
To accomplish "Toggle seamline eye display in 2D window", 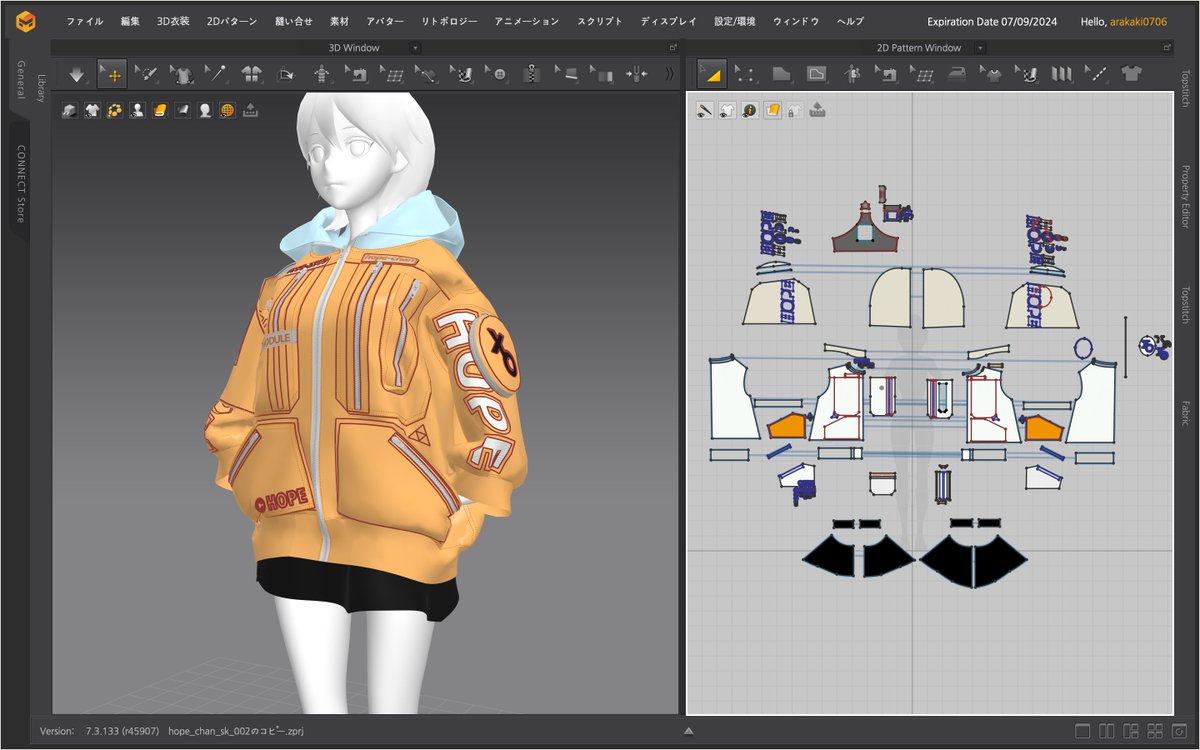I will [x=705, y=111].
